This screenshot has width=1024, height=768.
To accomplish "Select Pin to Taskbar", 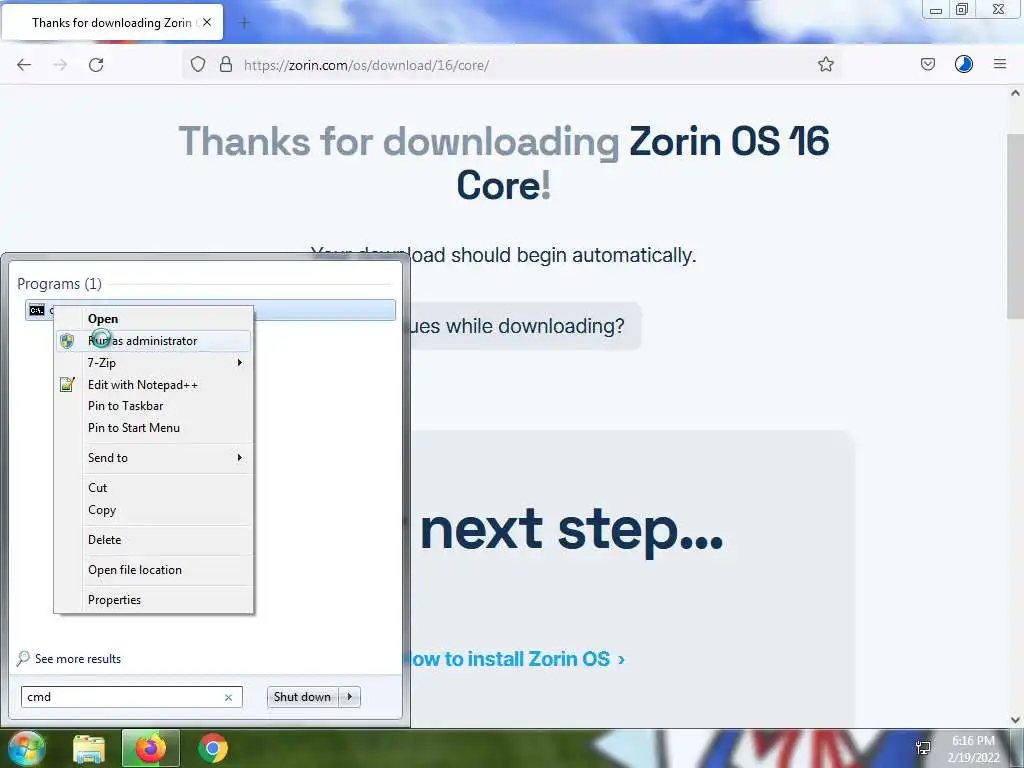I will click(x=153, y=406).
